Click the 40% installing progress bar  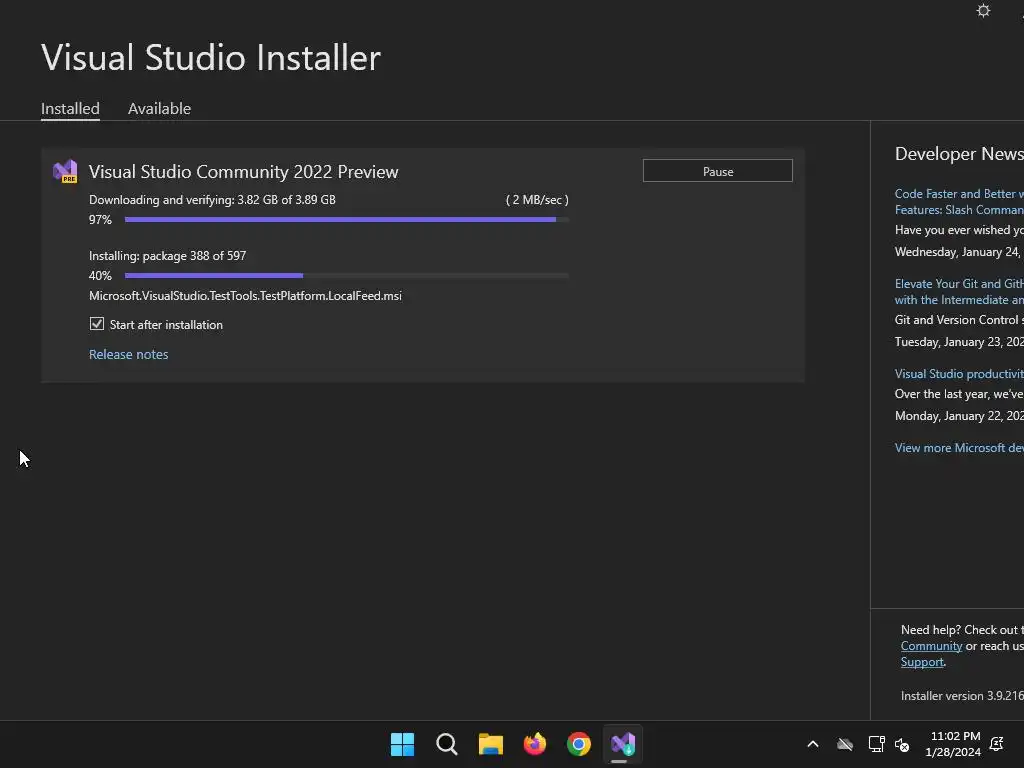click(x=347, y=276)
